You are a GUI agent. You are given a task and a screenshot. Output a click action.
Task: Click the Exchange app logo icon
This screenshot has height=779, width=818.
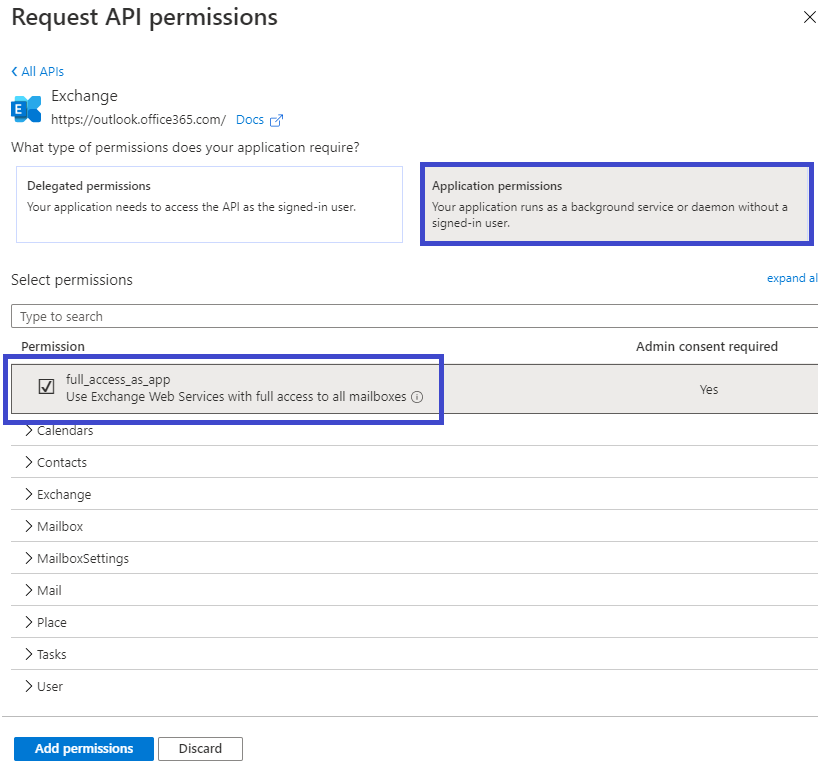point(26,108)
